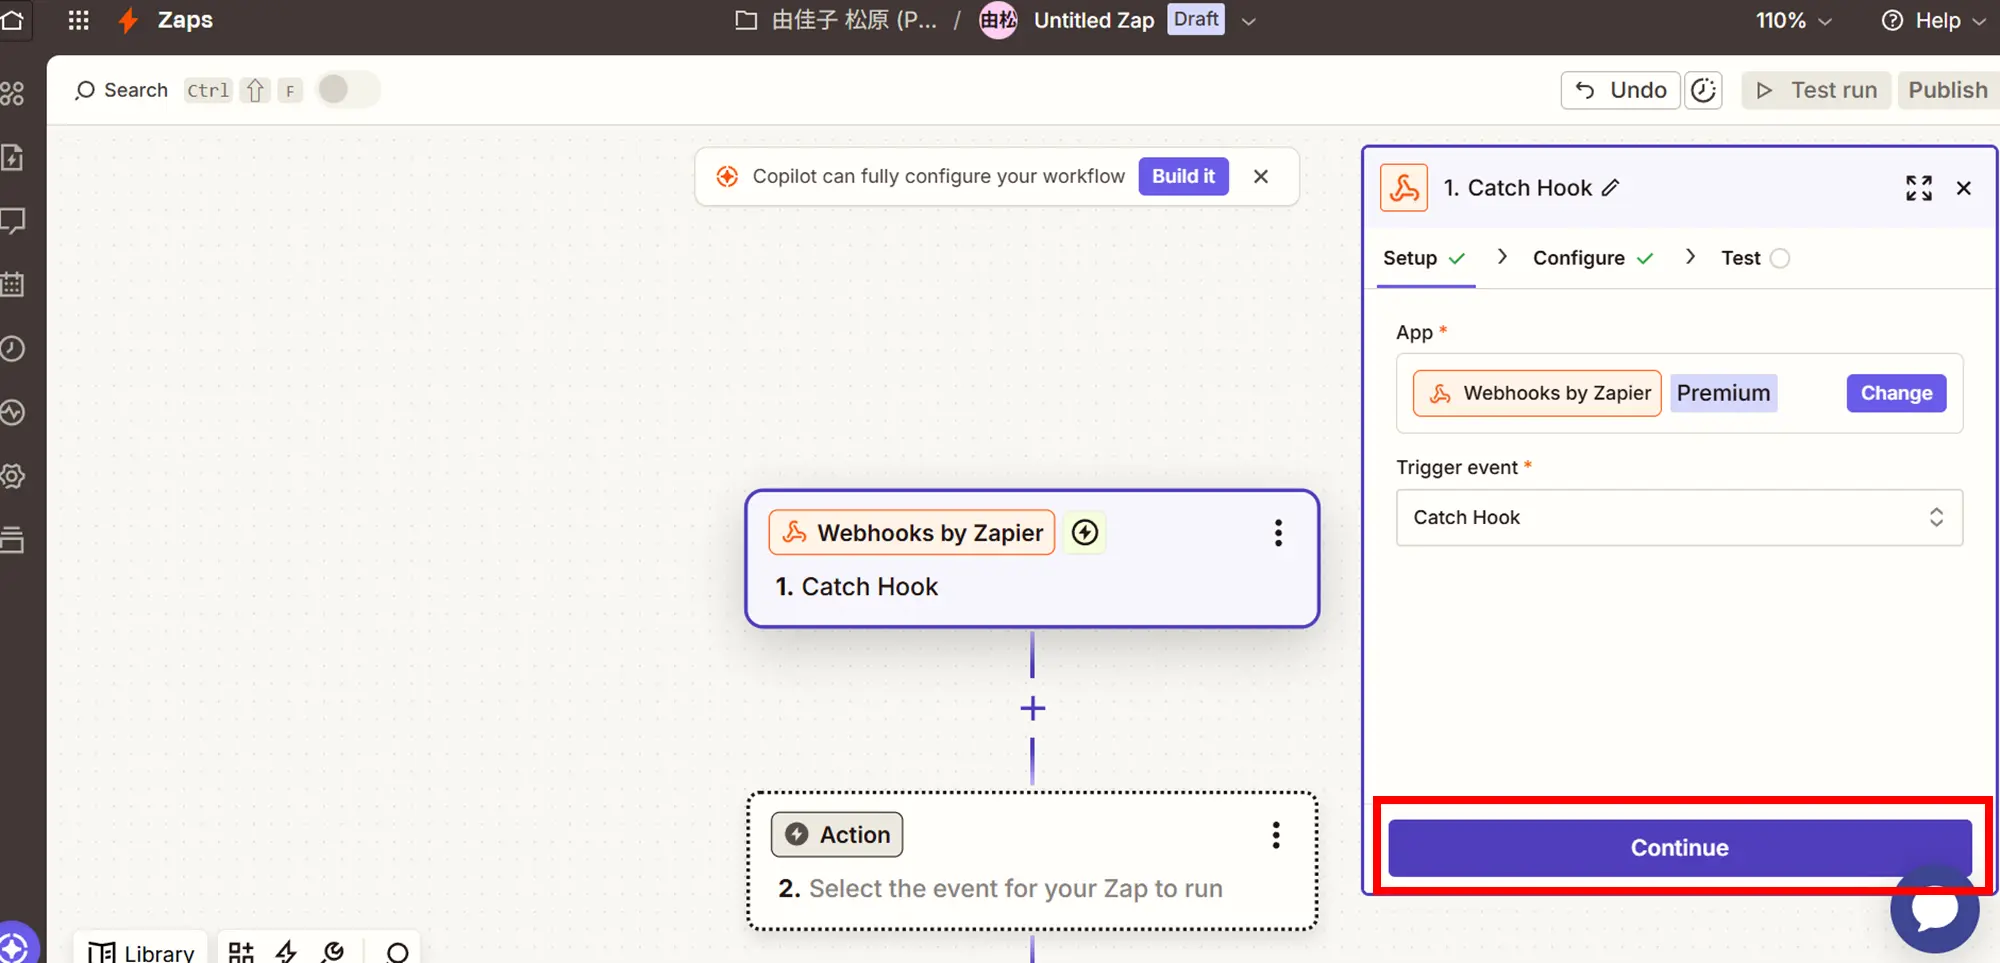This screenshot has height=963, width=2000.
Task: Open the version history clock icon
Action: [x=1703, y=90]
